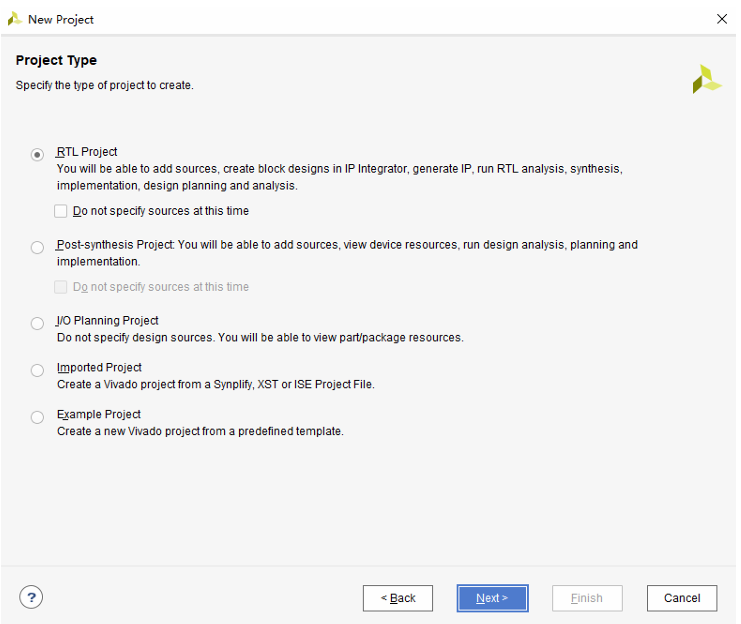Screen dimensions: 741x624
Task: Go back with the Back button
Action: click(398, 598)
